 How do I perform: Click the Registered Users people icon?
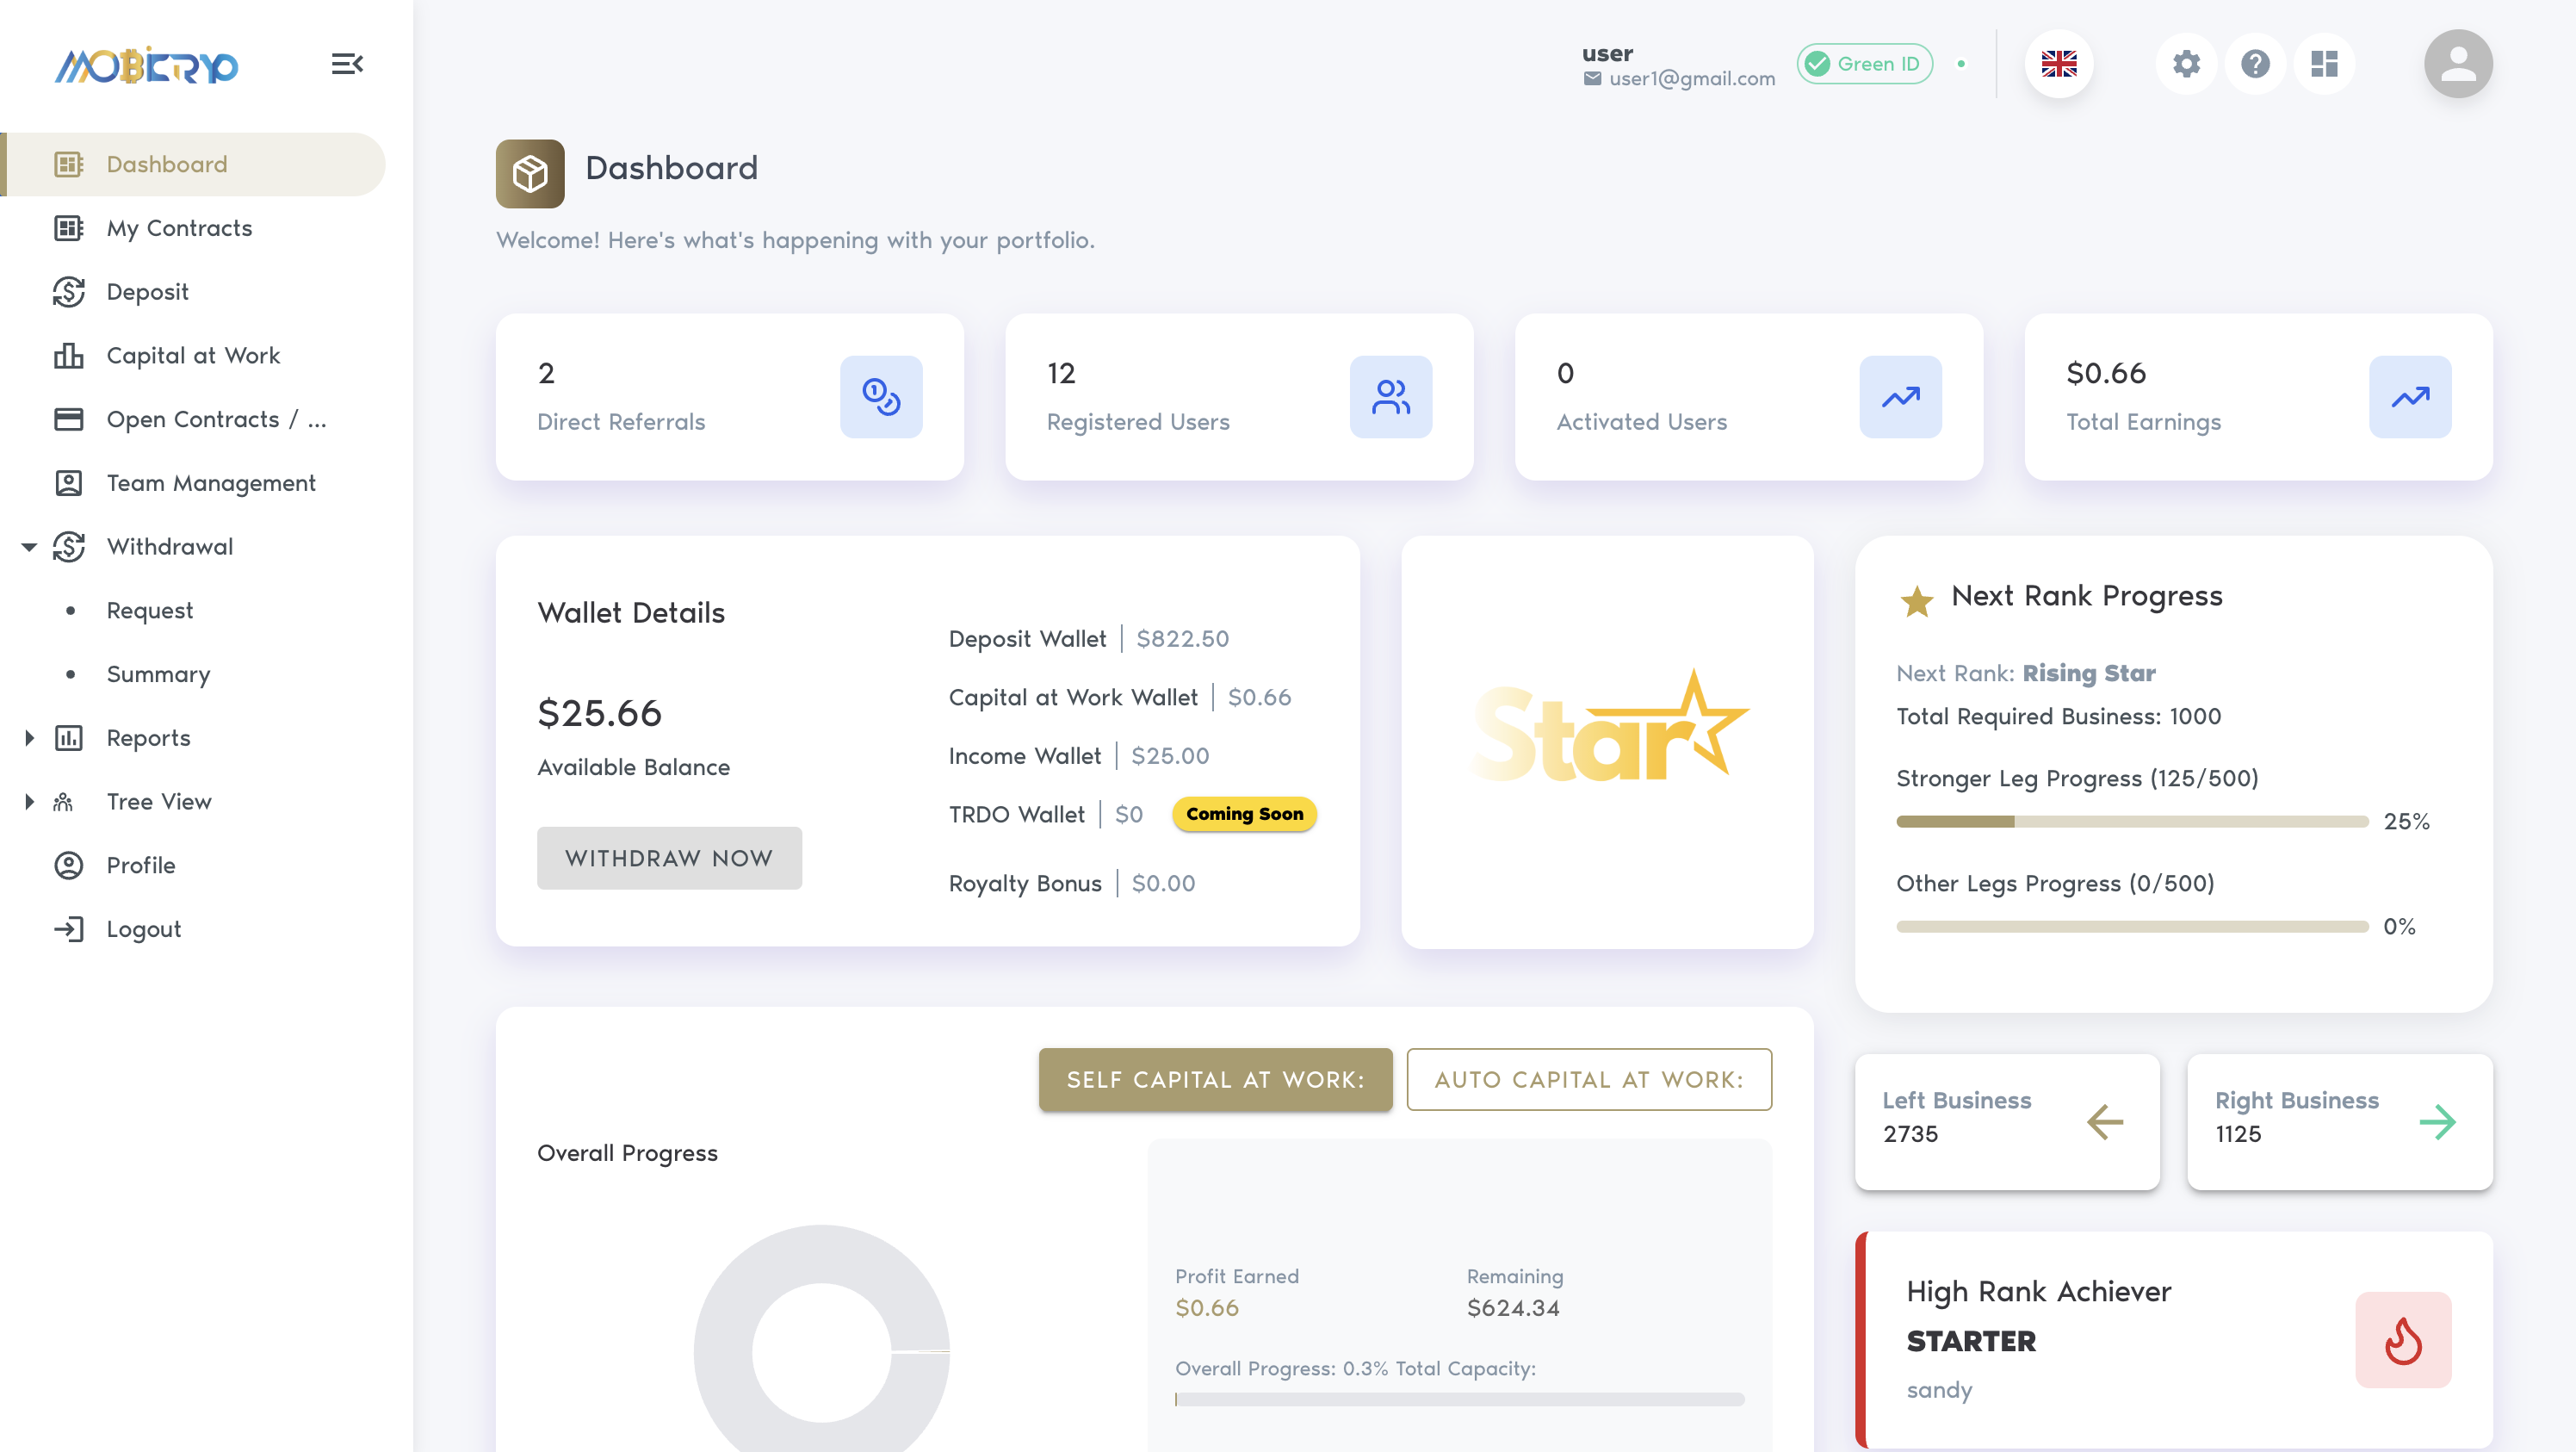1391,397
